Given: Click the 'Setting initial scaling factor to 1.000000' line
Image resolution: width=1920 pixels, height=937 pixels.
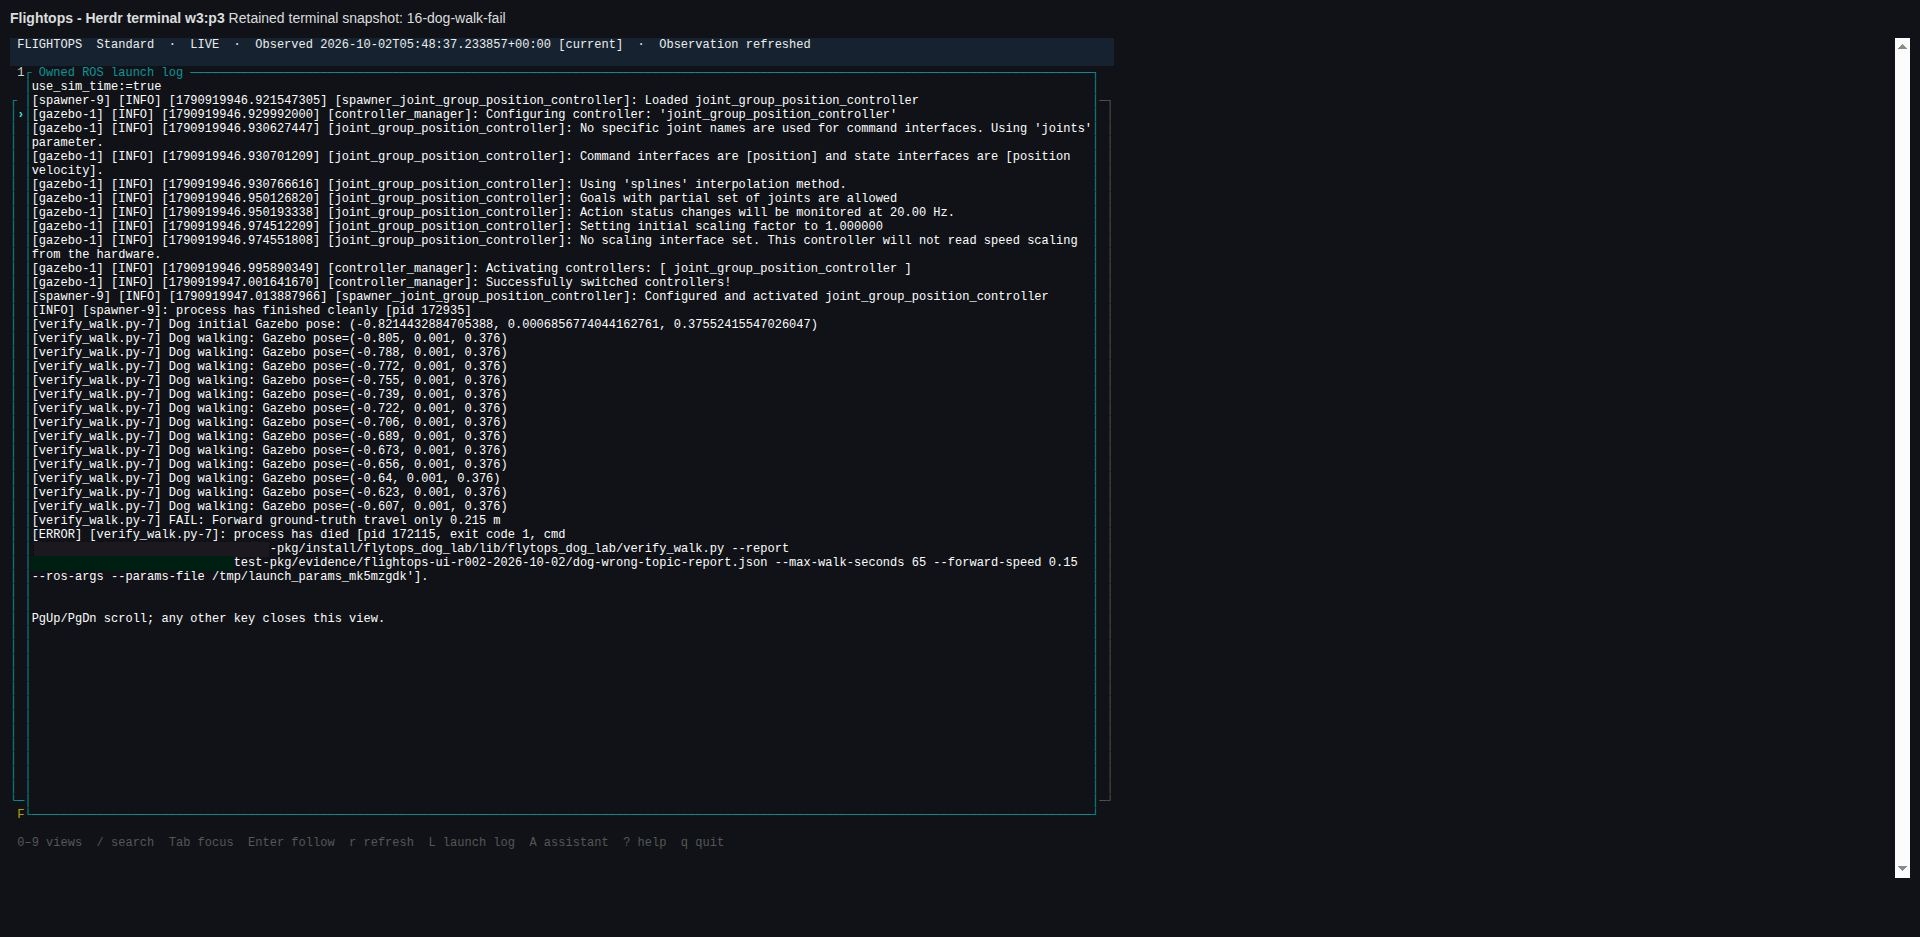Looking at the screenshot, I should (457, 226).
